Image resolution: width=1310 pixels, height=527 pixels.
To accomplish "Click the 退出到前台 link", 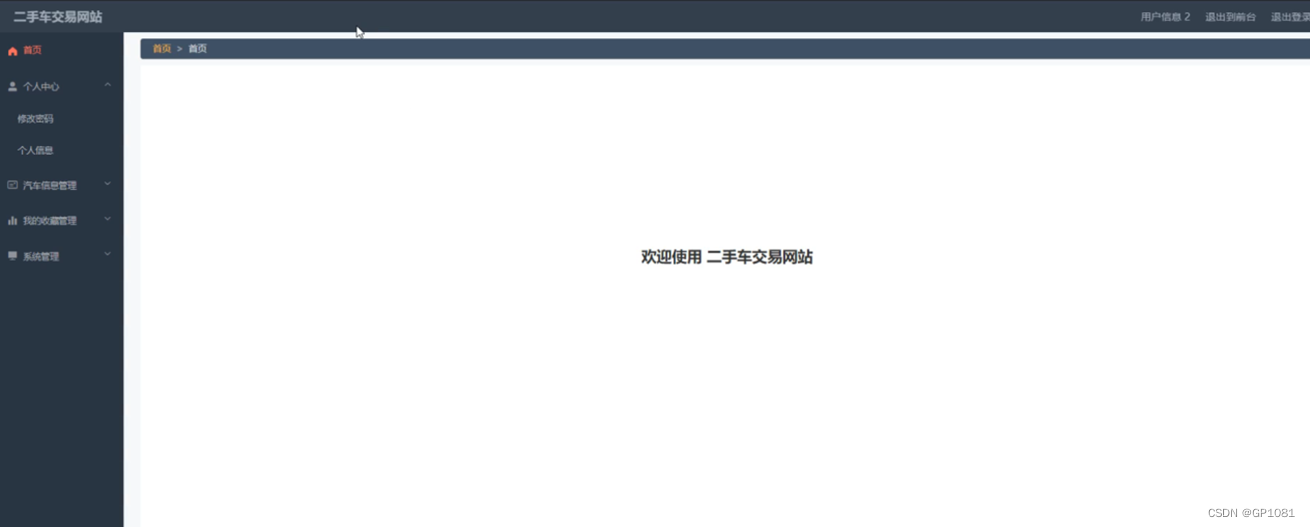I will pyautogui.click(x=1230, y=17).
